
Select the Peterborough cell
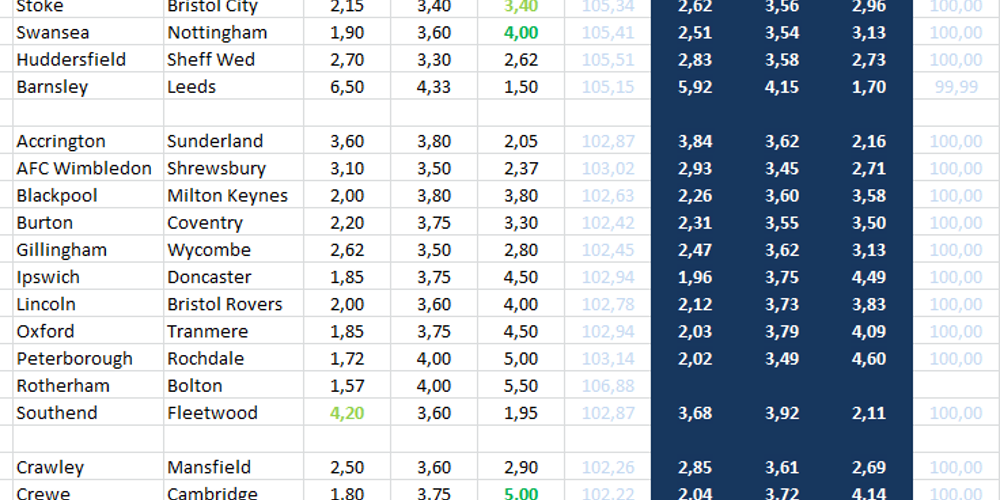(x=88, y=358)
